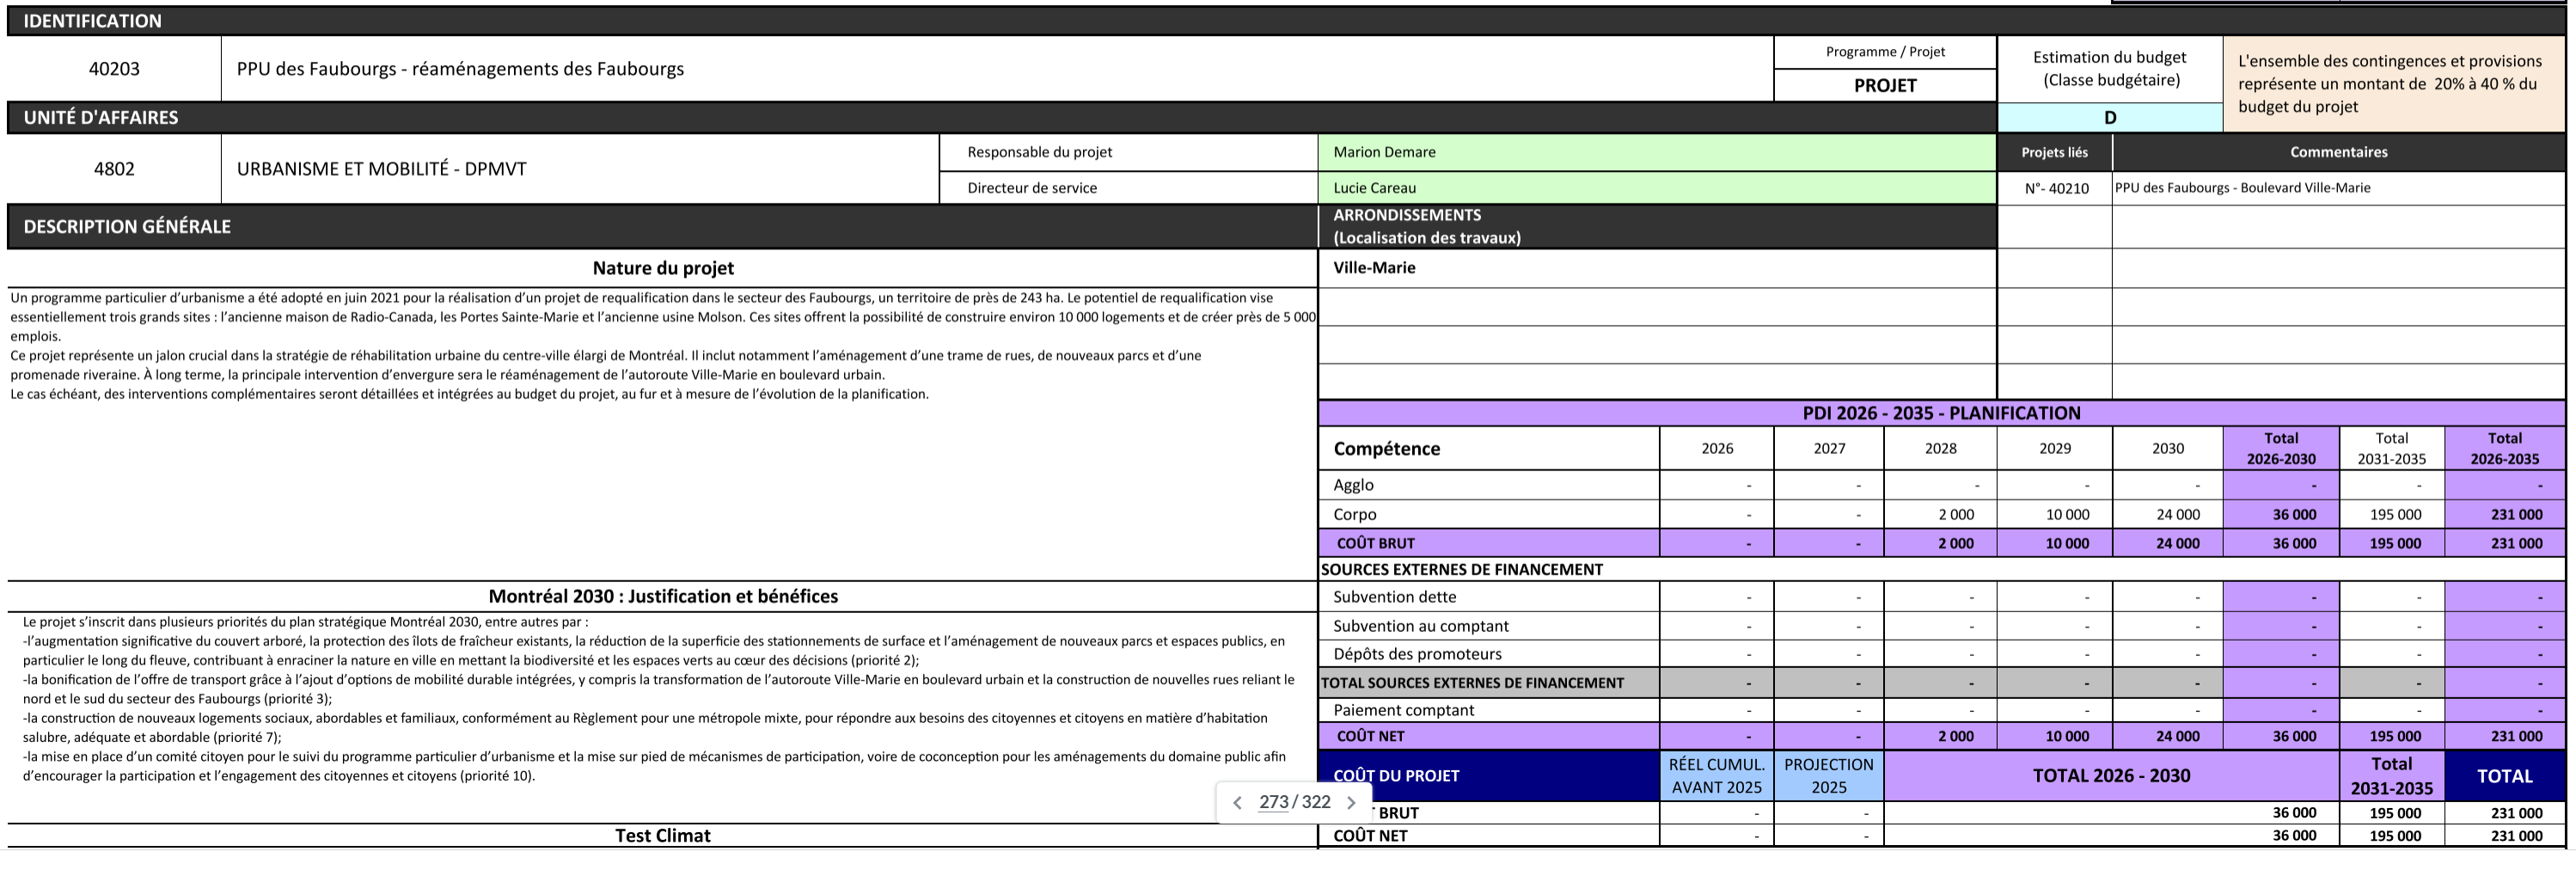Image resolution: width=2576 pixels, height=870 pixels.
Task: Click project number 40203
Action: (x=114, y=69)
